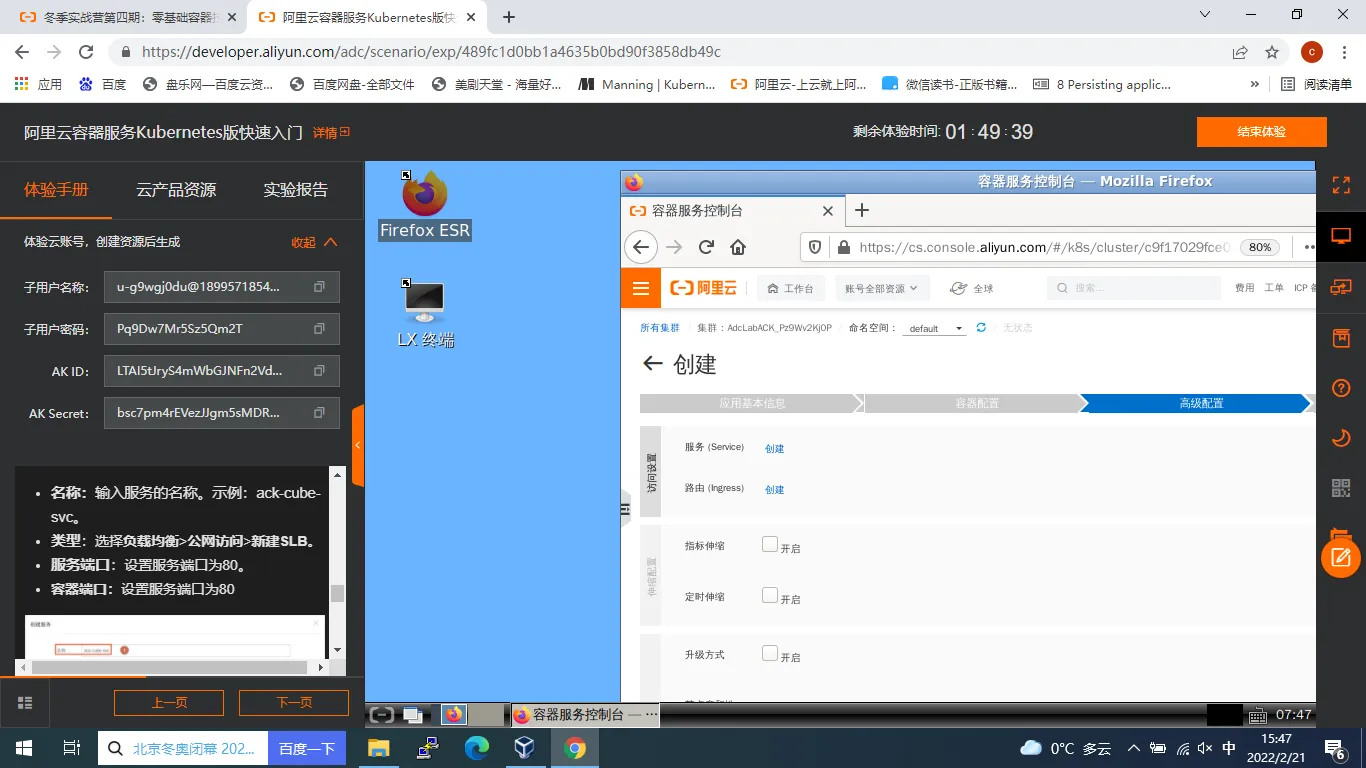Image resolution: width=1366 pixels, height=768 pixels.
Task: Go to the 应用基本信息 step
Action: (x=751, y=403)
